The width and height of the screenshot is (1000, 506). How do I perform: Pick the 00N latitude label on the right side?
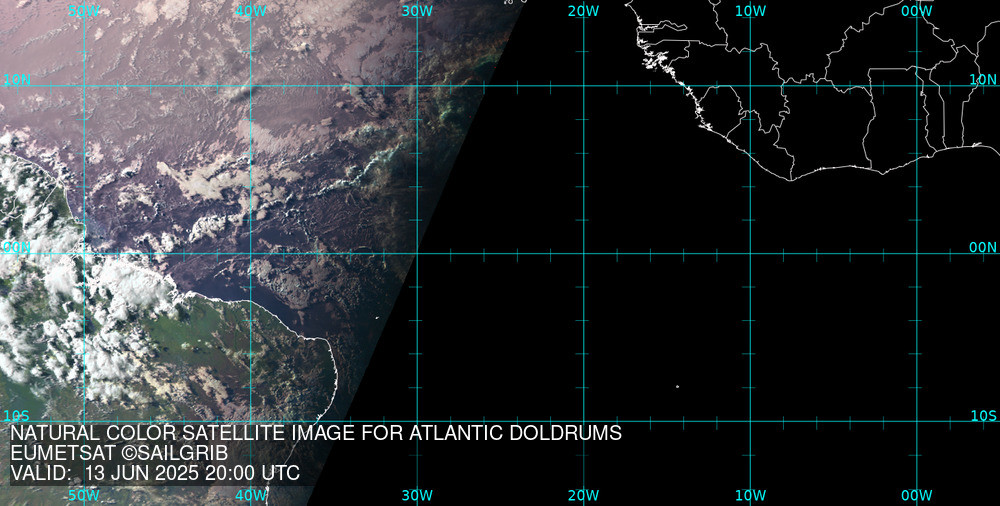983,248
